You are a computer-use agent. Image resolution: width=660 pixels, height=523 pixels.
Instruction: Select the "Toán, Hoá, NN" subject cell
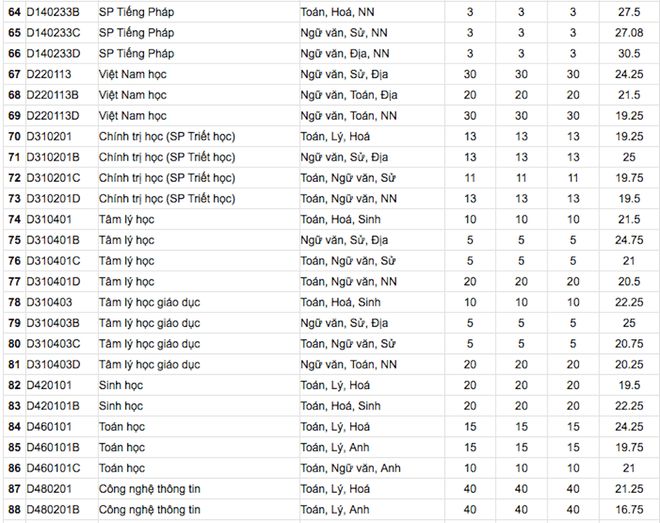(x=340, y=10)
